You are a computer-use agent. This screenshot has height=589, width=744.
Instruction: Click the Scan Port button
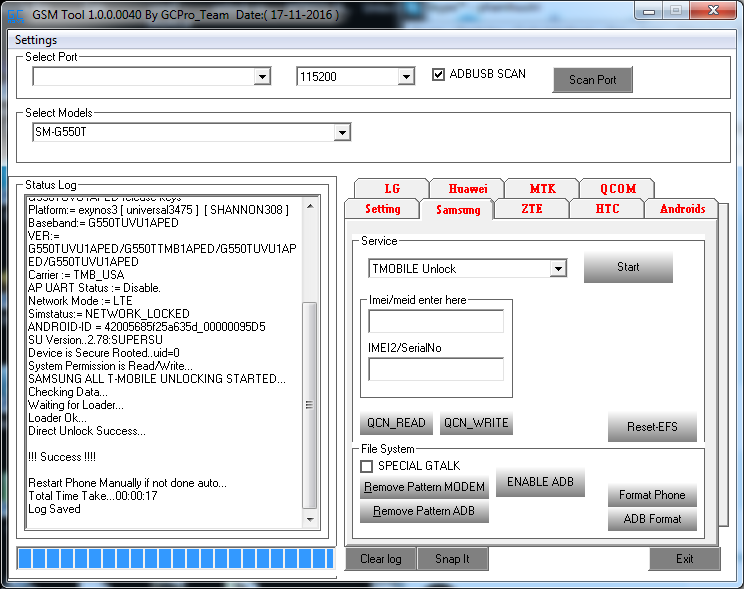(x=592, y=80)
